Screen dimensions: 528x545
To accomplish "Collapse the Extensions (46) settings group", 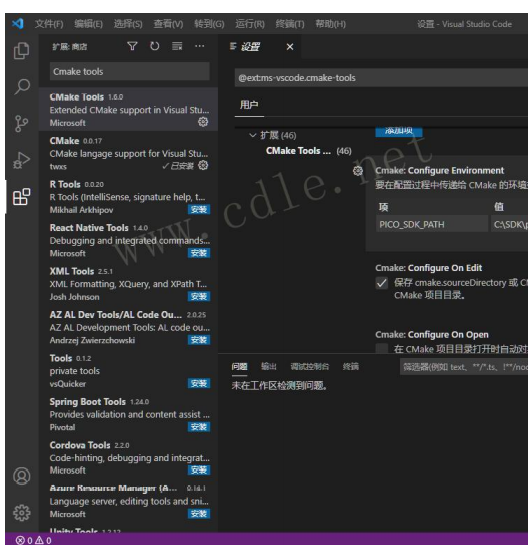I will click(x=253, y=135).
